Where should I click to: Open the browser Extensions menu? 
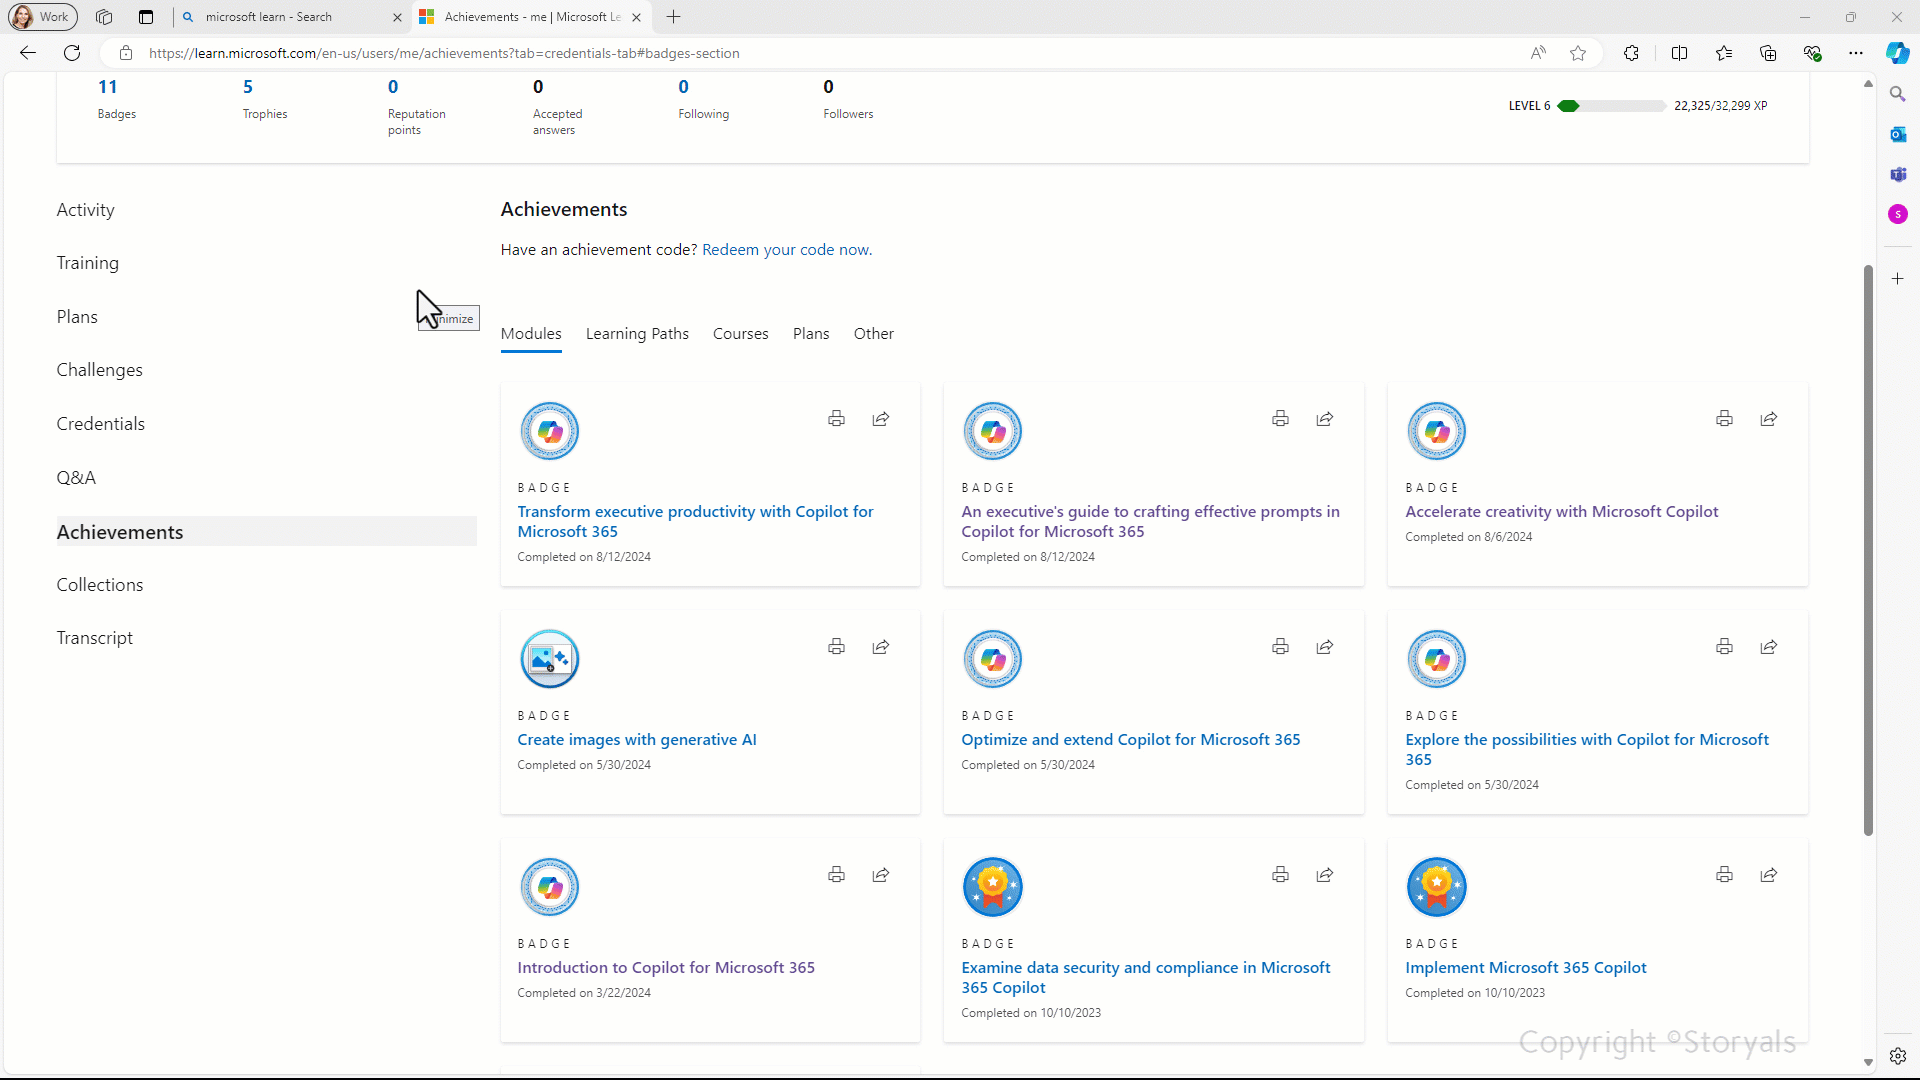coord(1632,53)
